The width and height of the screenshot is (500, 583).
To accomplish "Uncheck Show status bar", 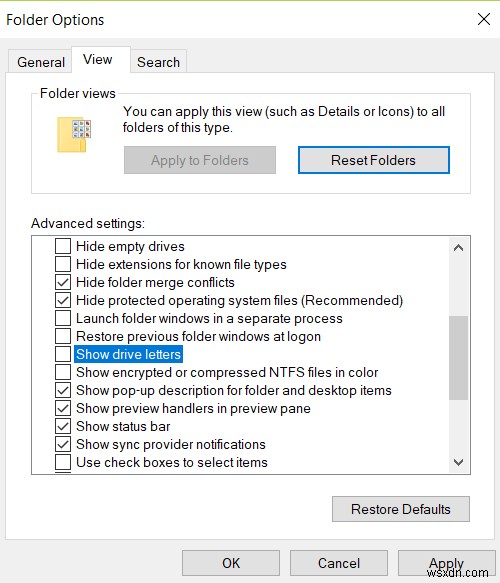I will (x=63, y=426).
